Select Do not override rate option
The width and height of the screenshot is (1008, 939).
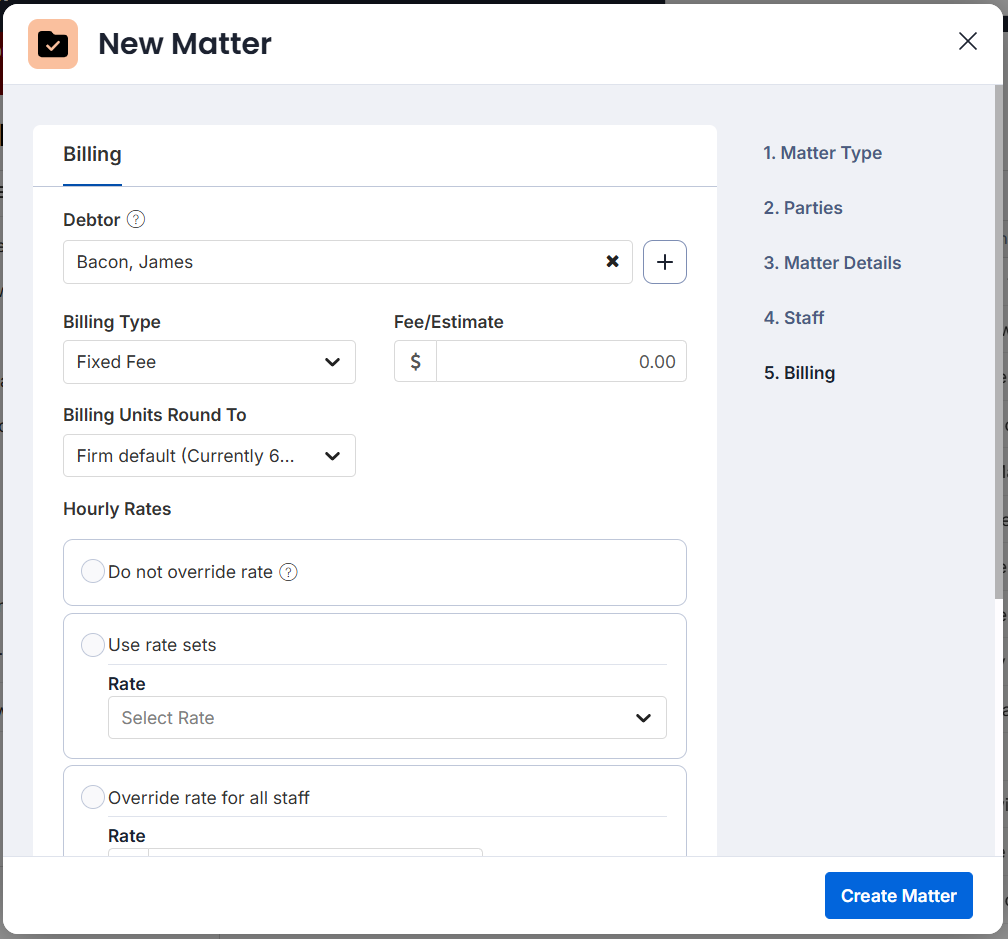point(93,571)
